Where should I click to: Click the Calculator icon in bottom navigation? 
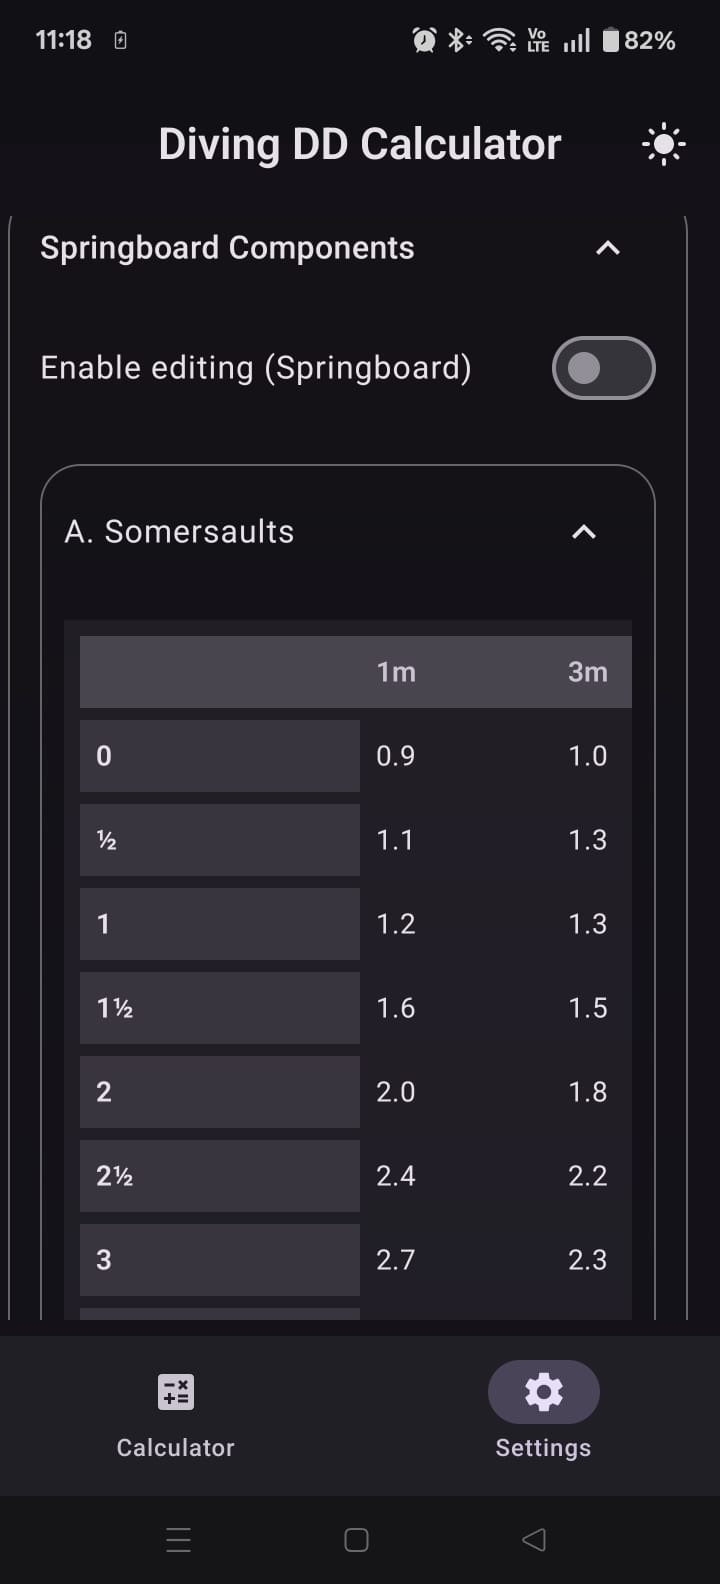pyautogui.click(x=176, y=1391)
